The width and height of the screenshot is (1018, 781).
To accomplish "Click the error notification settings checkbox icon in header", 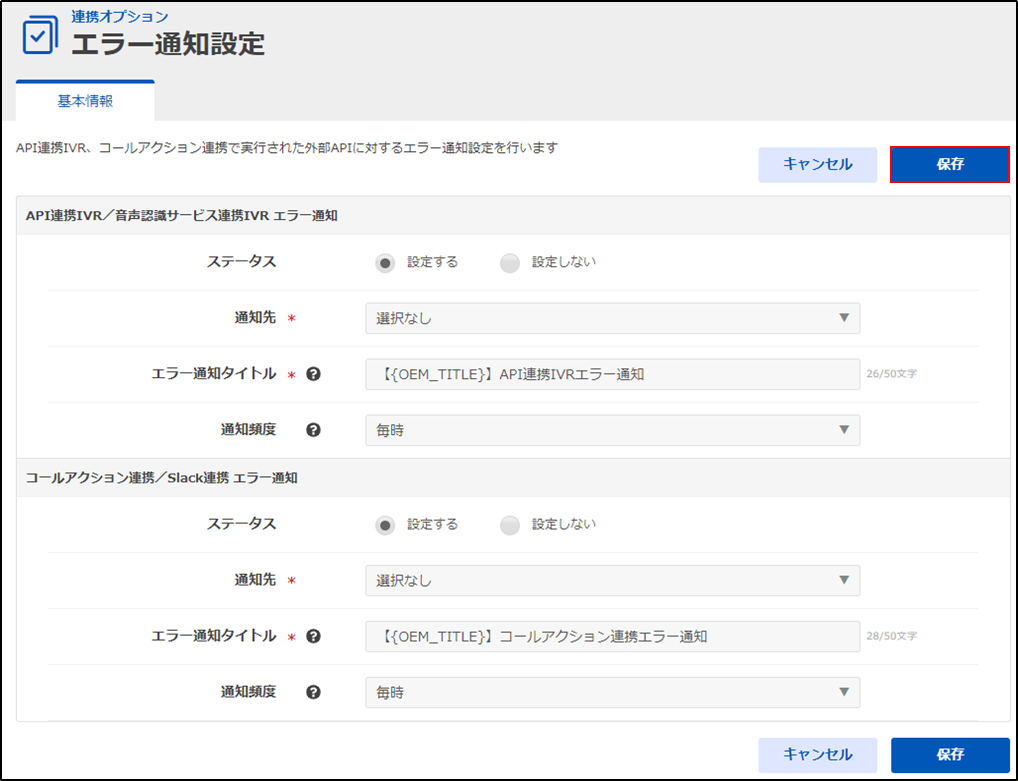I will click(x=40, y=35).
